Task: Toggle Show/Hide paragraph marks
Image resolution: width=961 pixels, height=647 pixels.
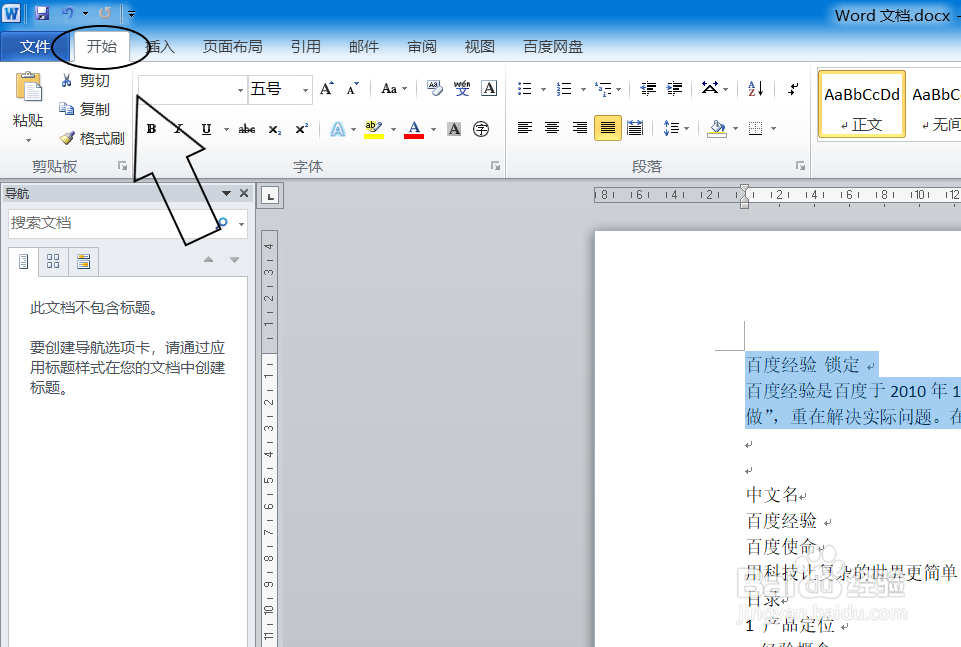Action: pos(792,89)
